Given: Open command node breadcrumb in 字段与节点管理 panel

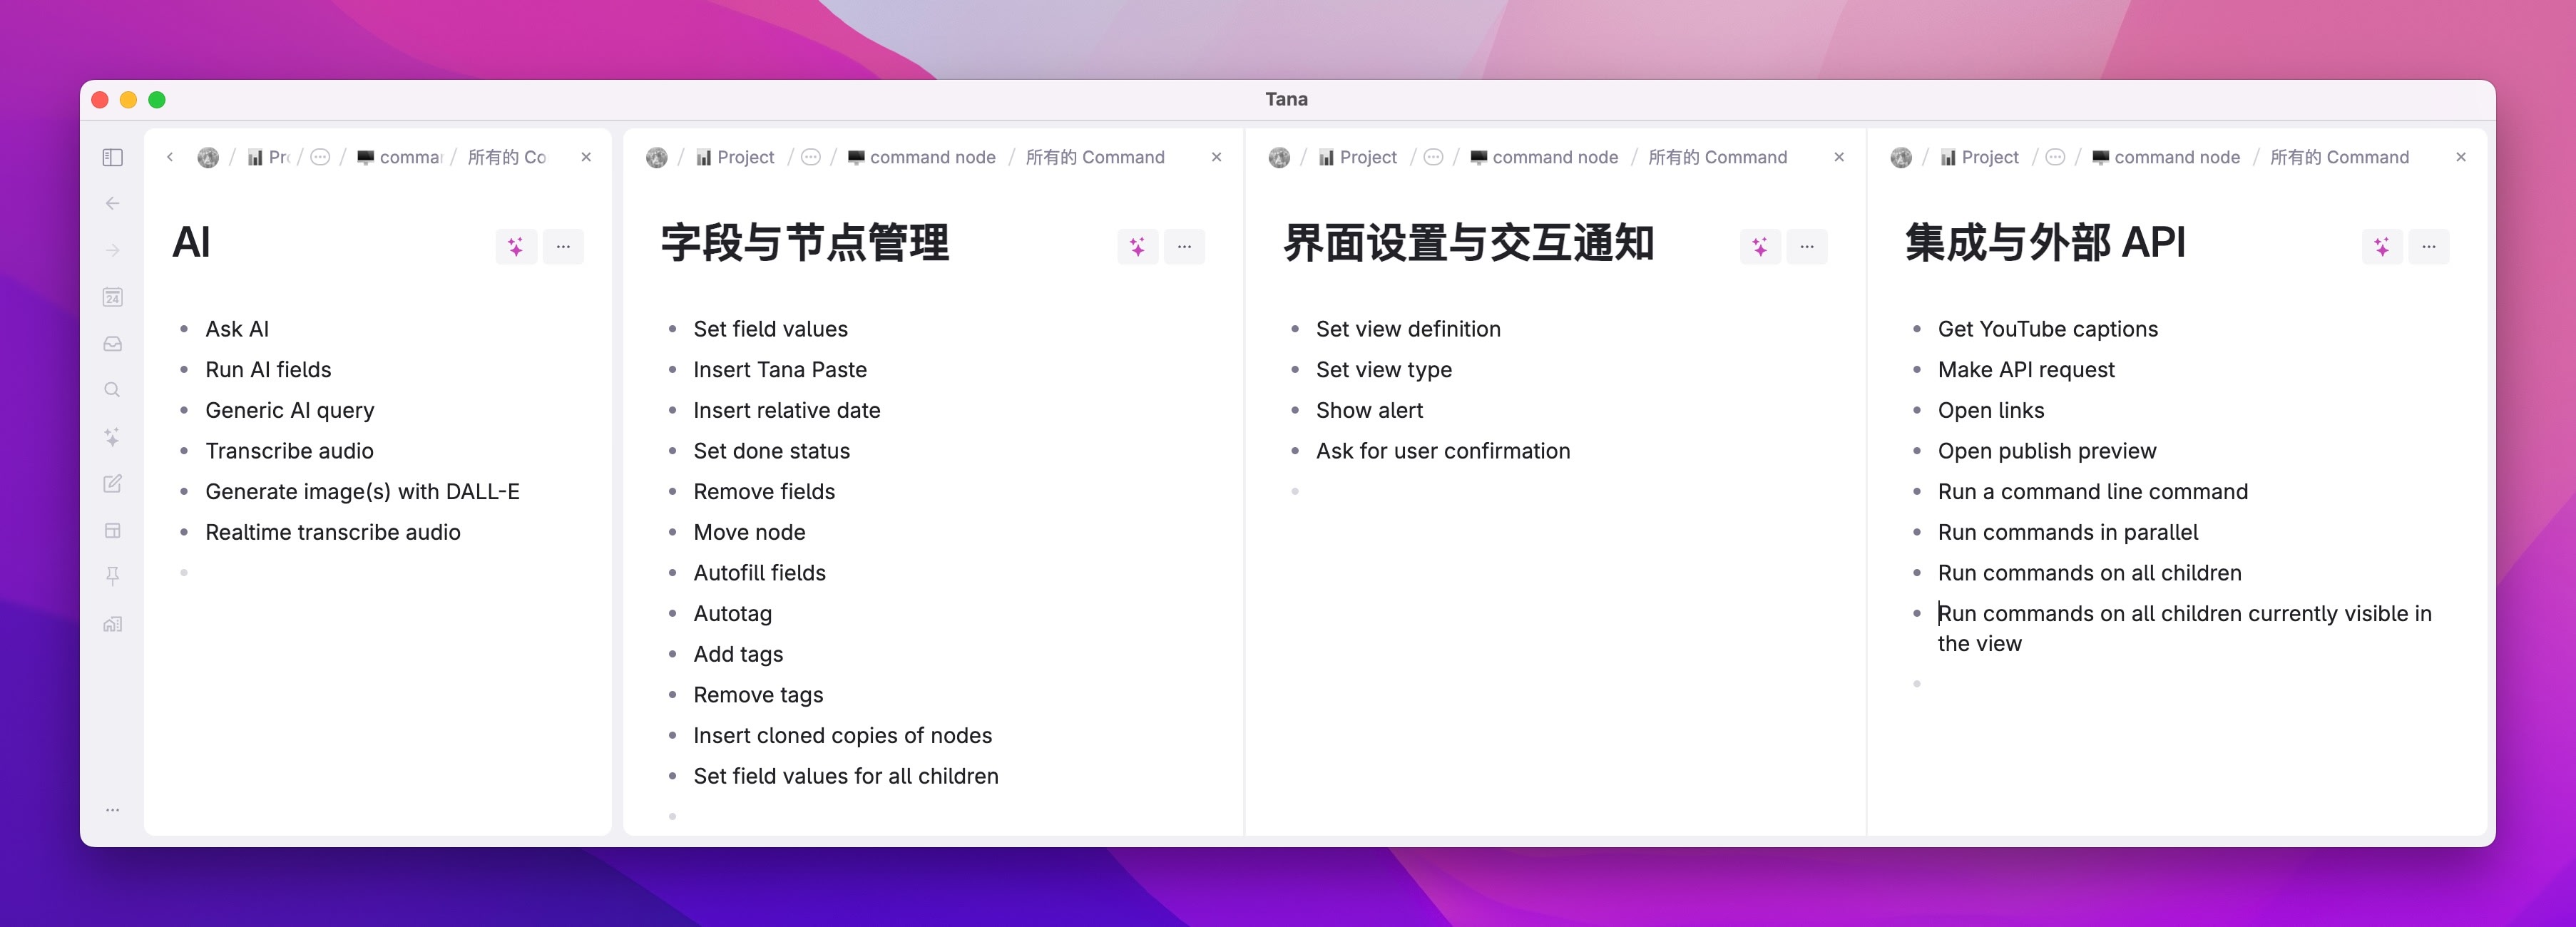Looking at the screenshot, I should point(922,157).
